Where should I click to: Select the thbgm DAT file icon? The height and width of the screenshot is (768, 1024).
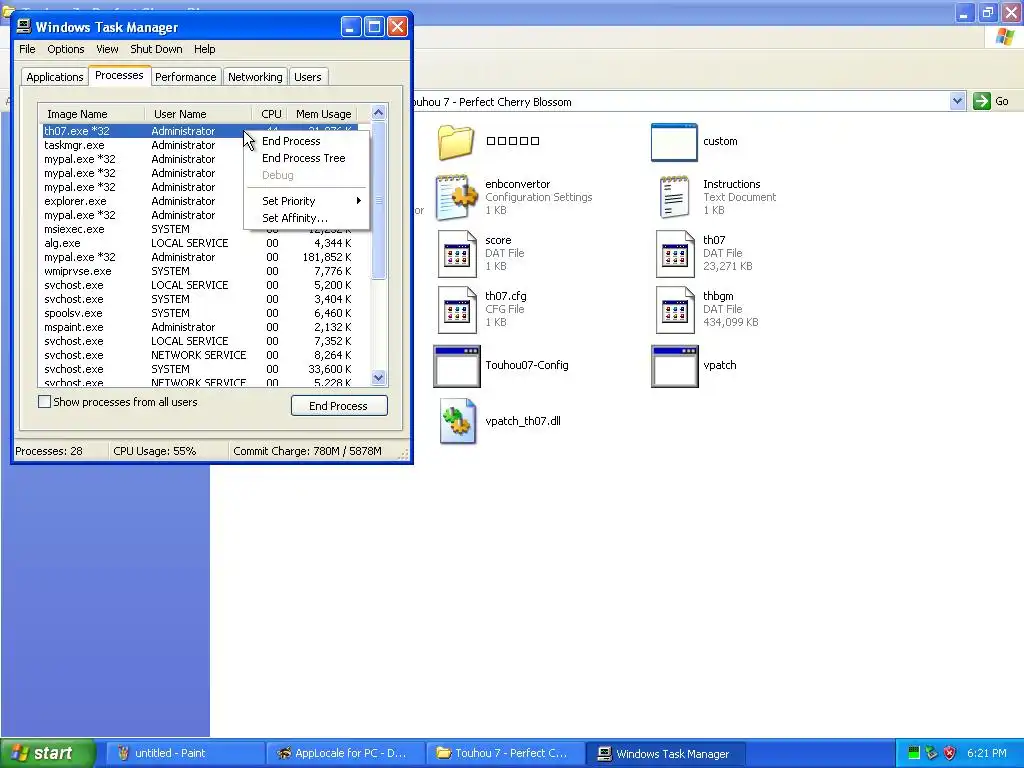[x=675, y=310]
